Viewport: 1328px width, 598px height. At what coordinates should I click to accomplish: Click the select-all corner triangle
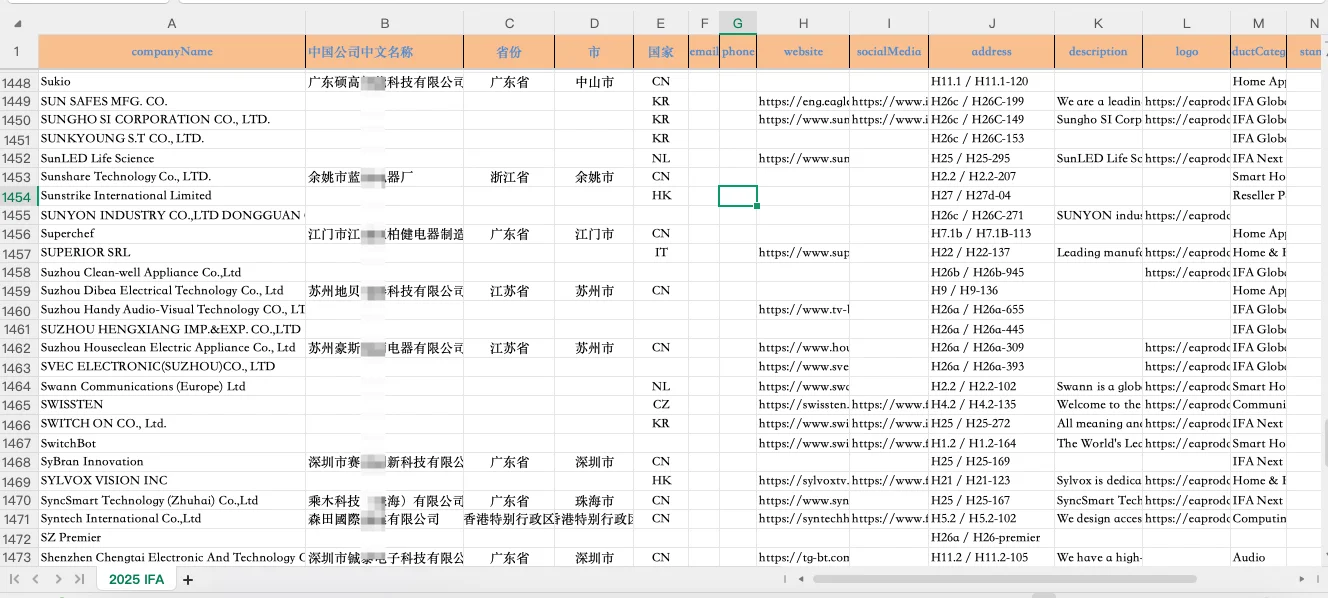click(x=18, y=23)
